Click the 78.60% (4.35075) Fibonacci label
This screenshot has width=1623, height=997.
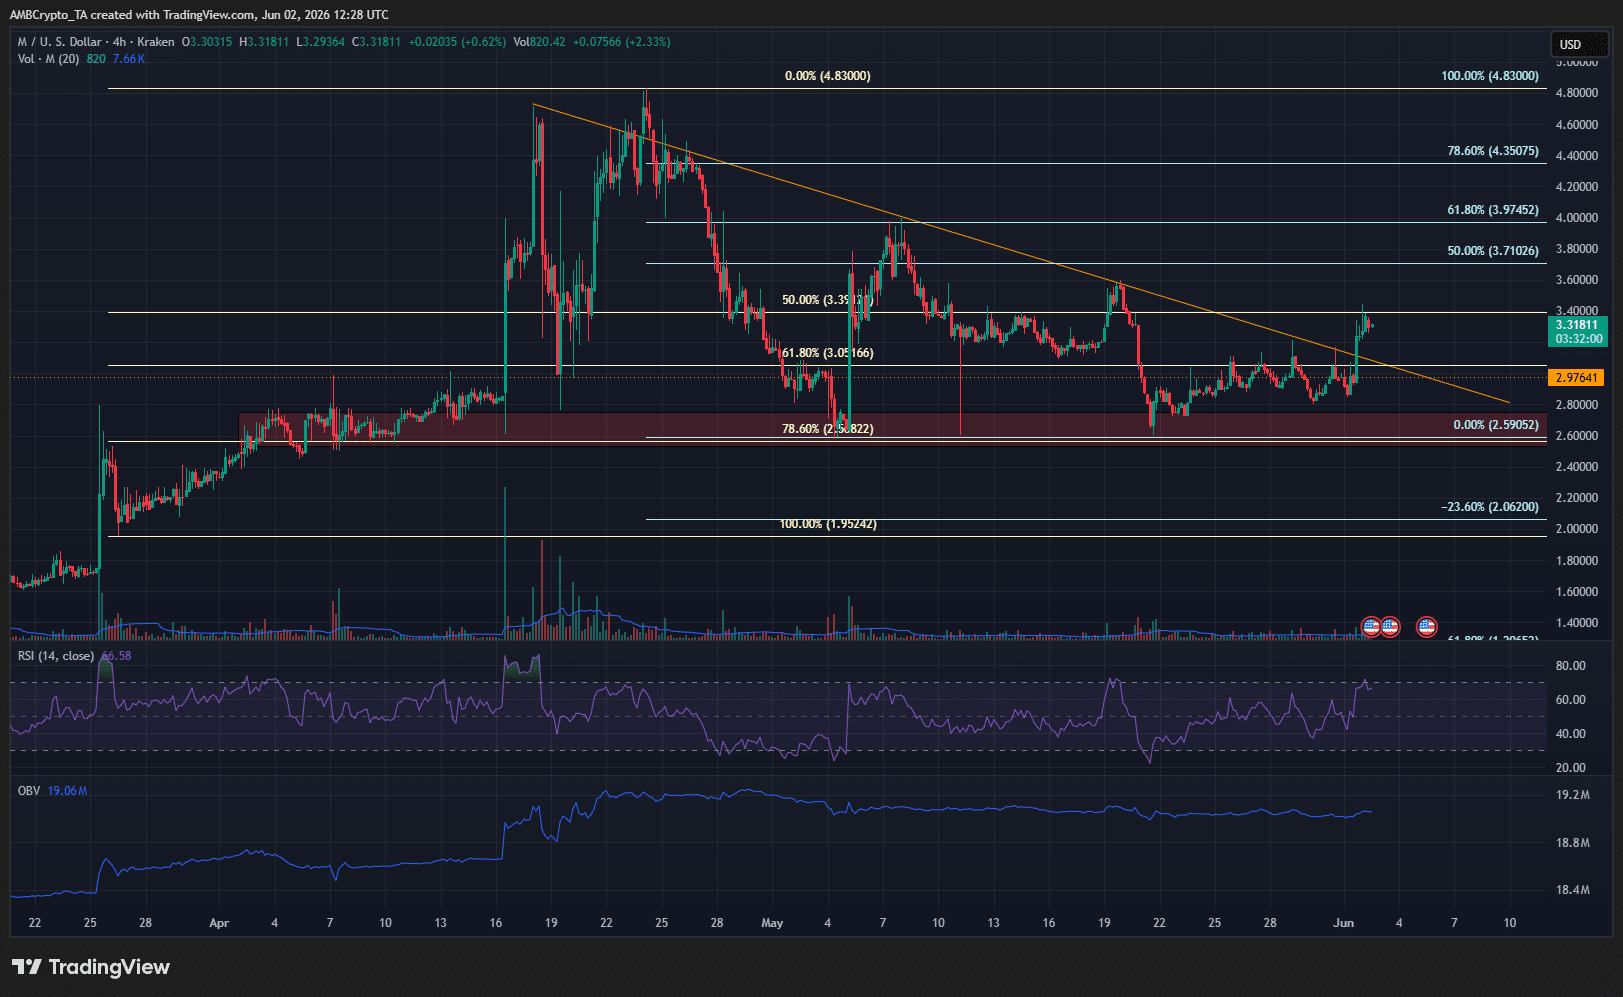click(1493, 151)
